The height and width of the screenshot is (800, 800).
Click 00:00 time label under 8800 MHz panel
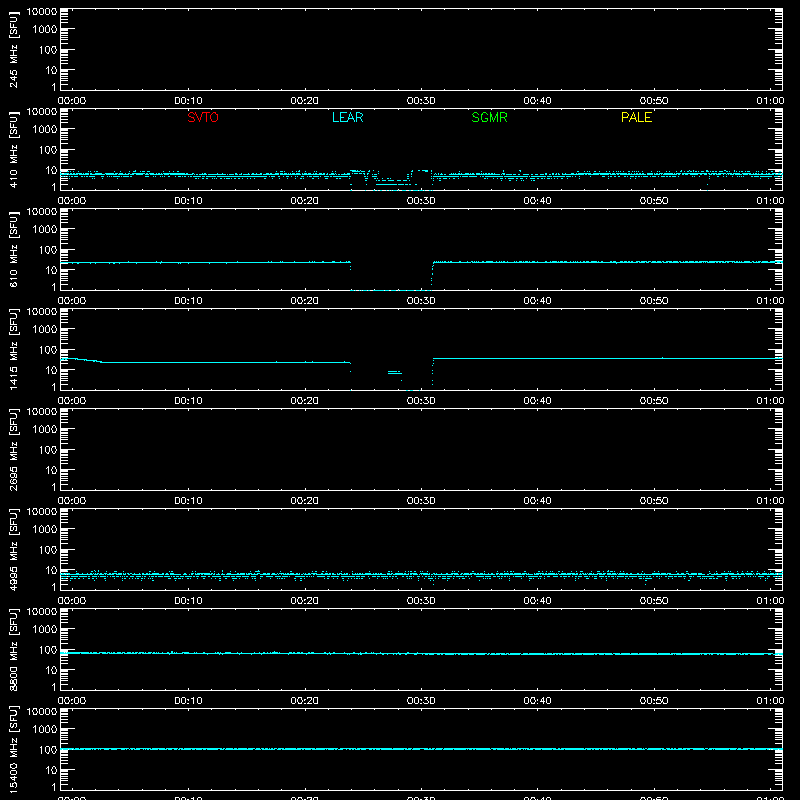pos(72,701)
